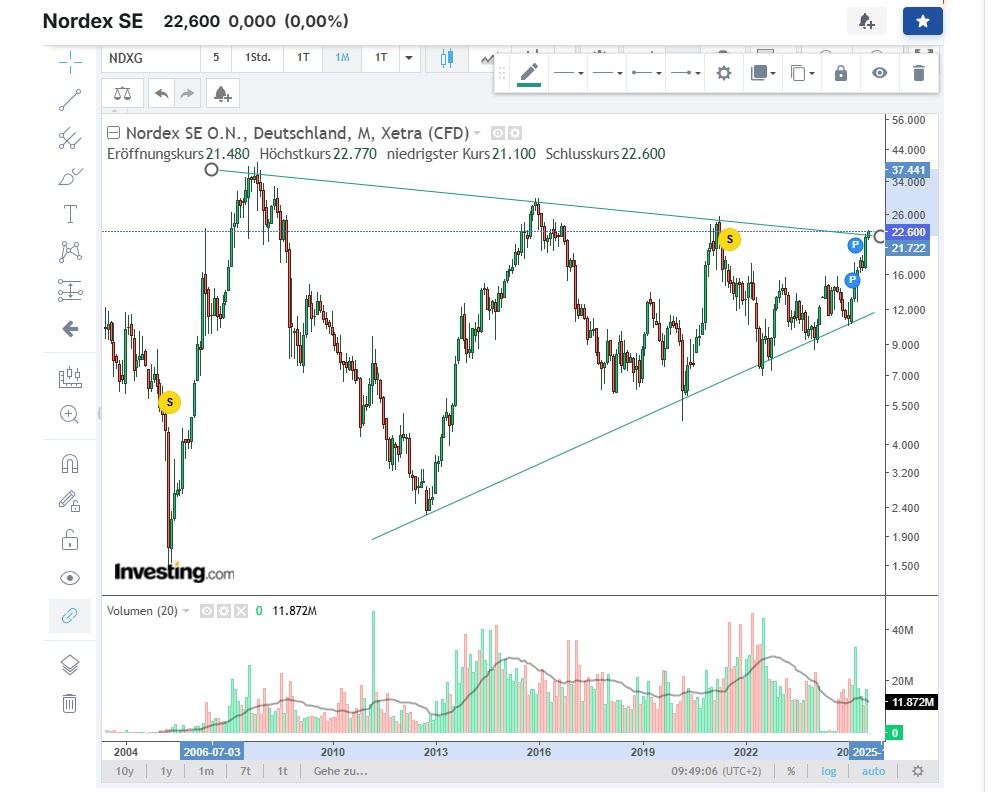Lock the selected trend line
This screenshot has height=792, width=991.
[841, 74]
